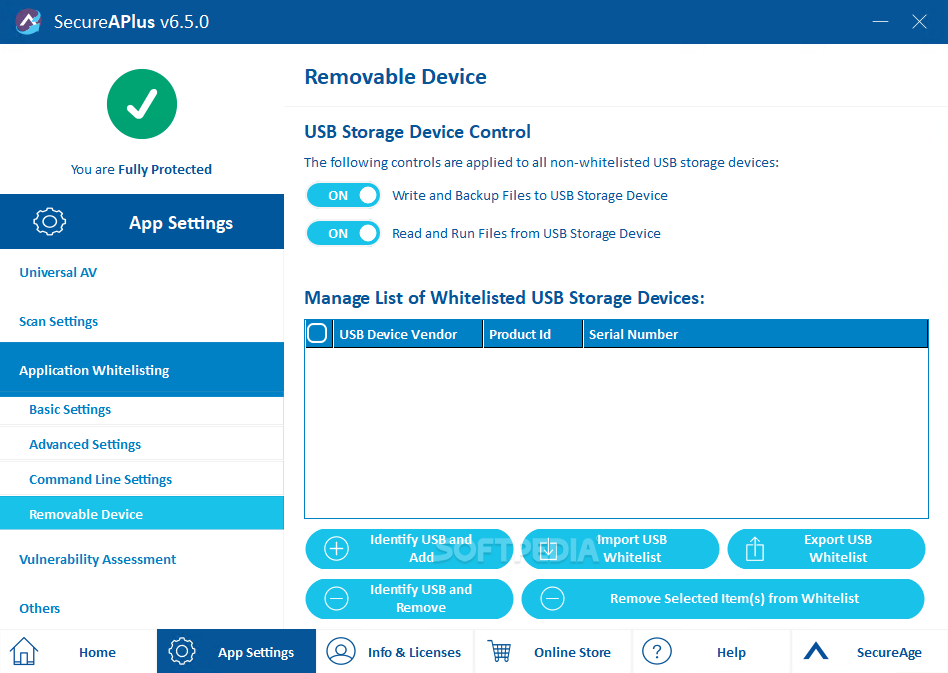Click Identify USB and Remove button text
Viewport: 948px width, 673px height.
pos(421,599)
